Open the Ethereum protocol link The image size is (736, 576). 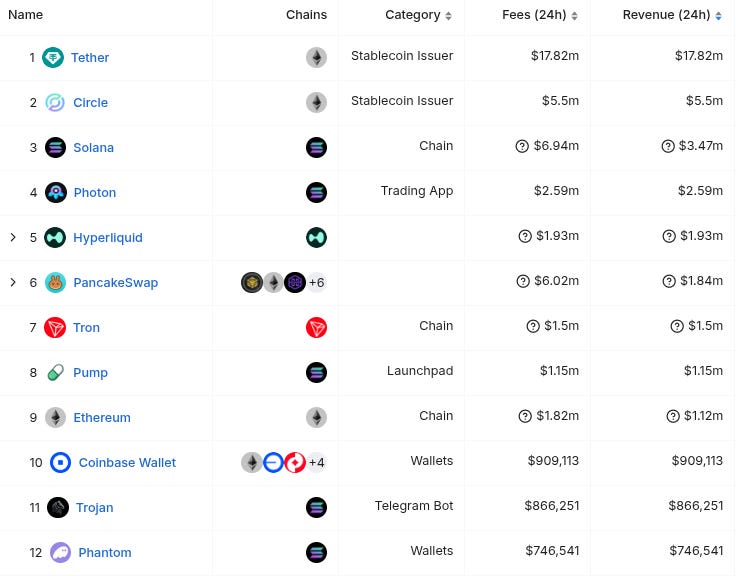click(x=102, y=417)
